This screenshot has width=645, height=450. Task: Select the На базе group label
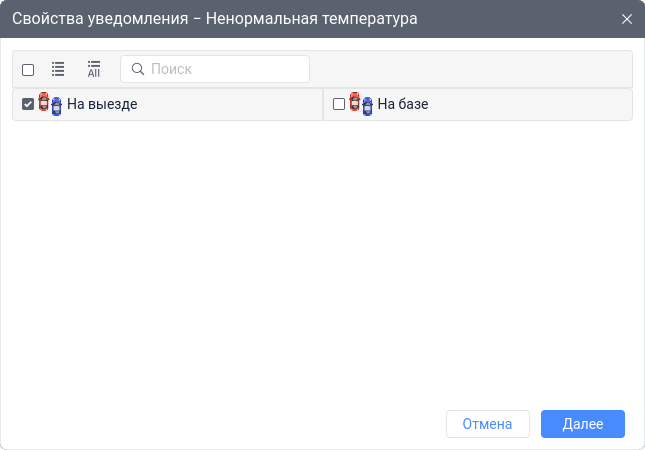pyautogui.click(x=403, y=104)
